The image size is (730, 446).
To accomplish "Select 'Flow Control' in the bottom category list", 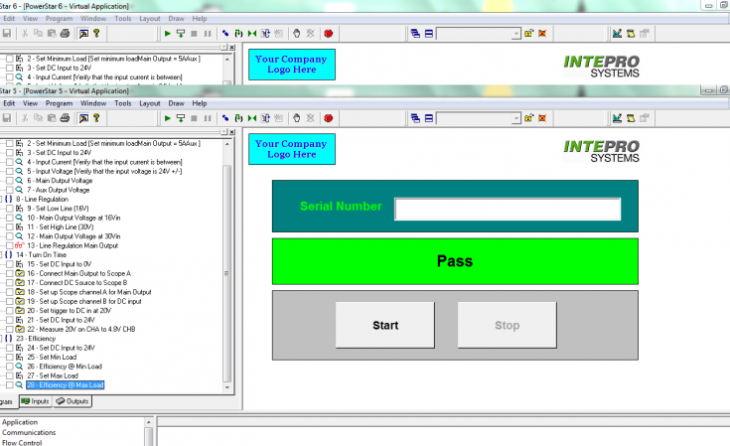I will click(x=22, y=443).
